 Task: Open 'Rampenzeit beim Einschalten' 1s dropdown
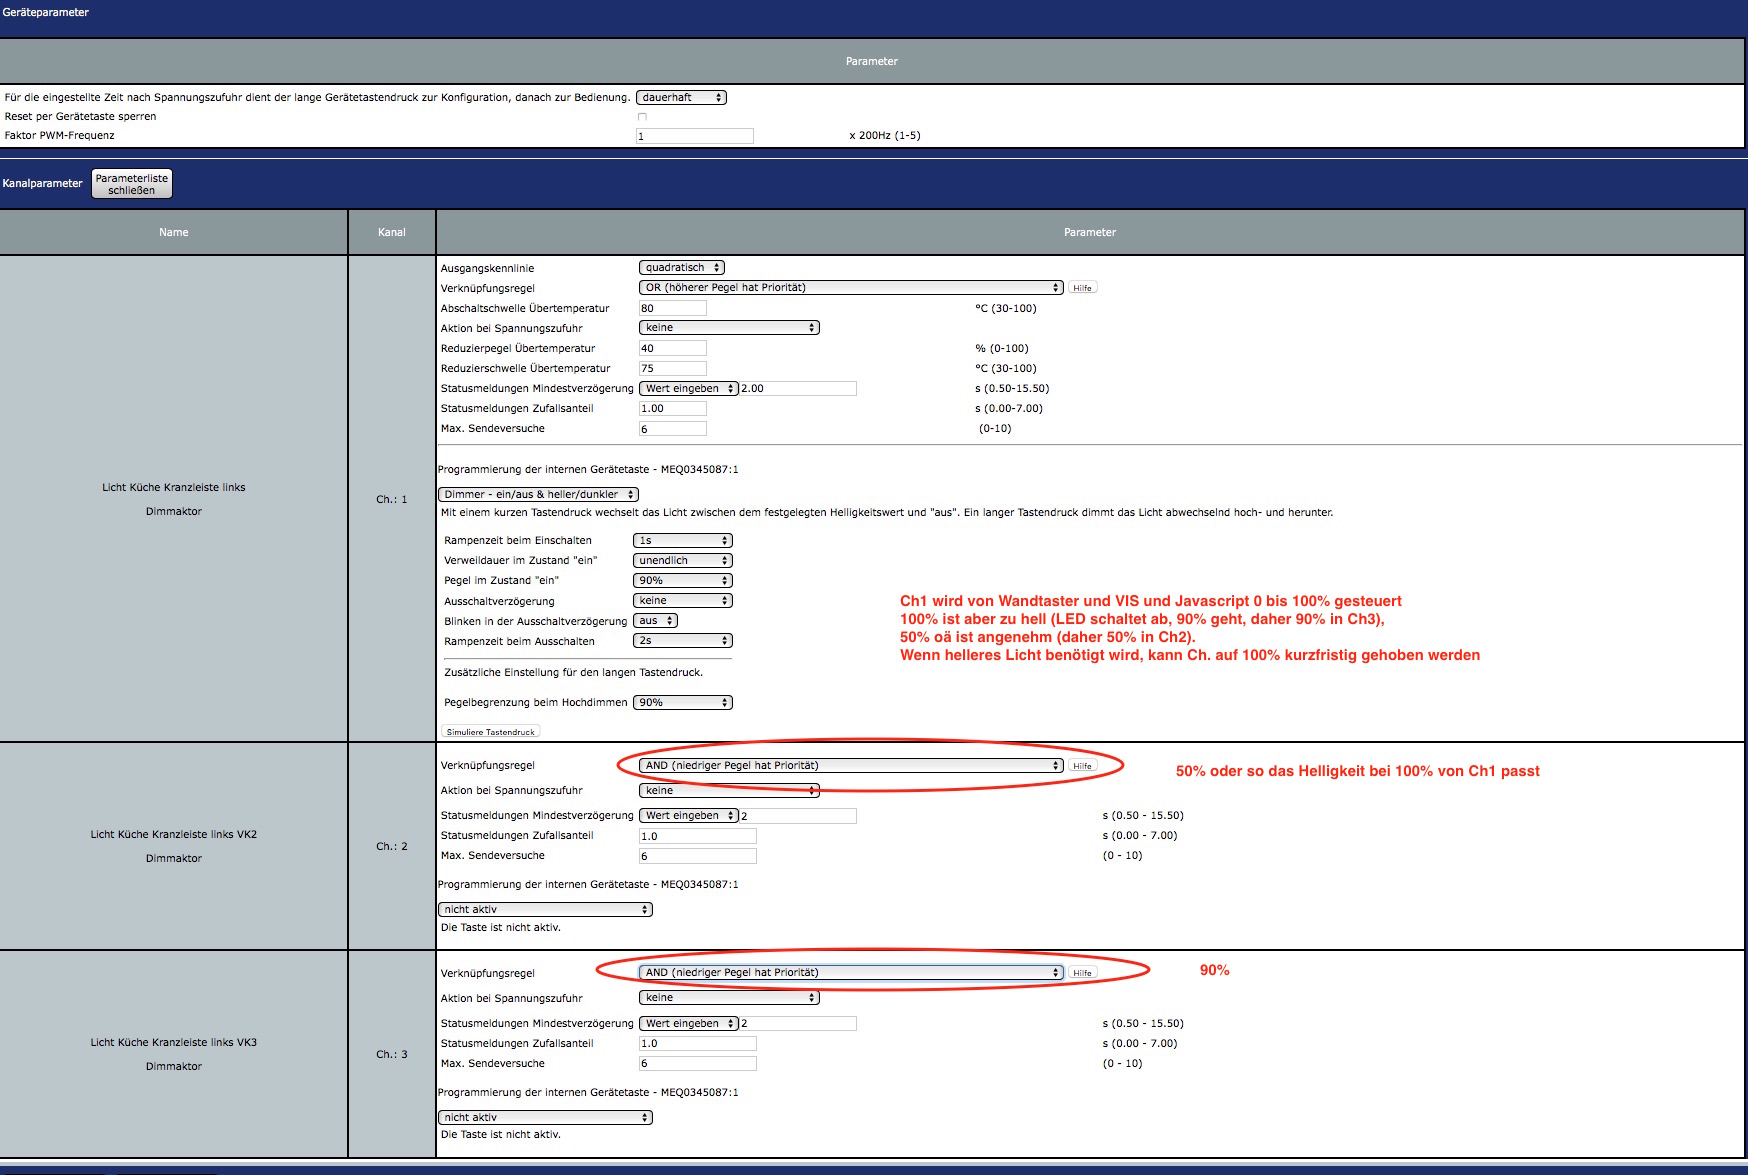coord(683,540)
